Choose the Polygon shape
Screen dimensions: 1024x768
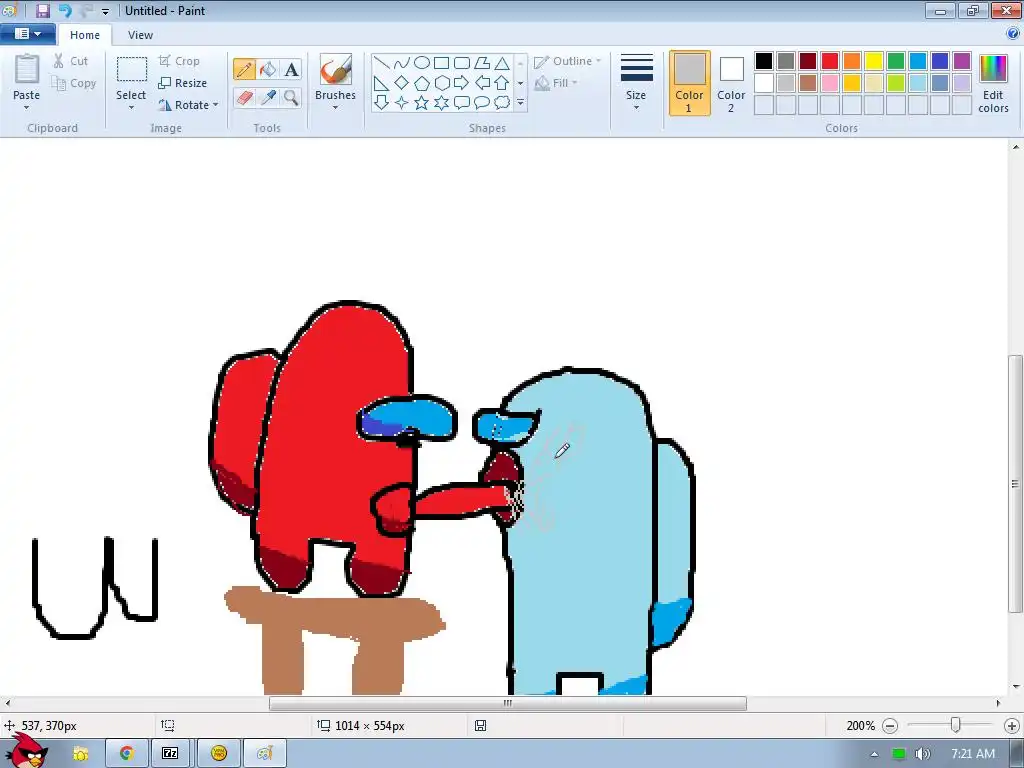(x=482, y=63)
